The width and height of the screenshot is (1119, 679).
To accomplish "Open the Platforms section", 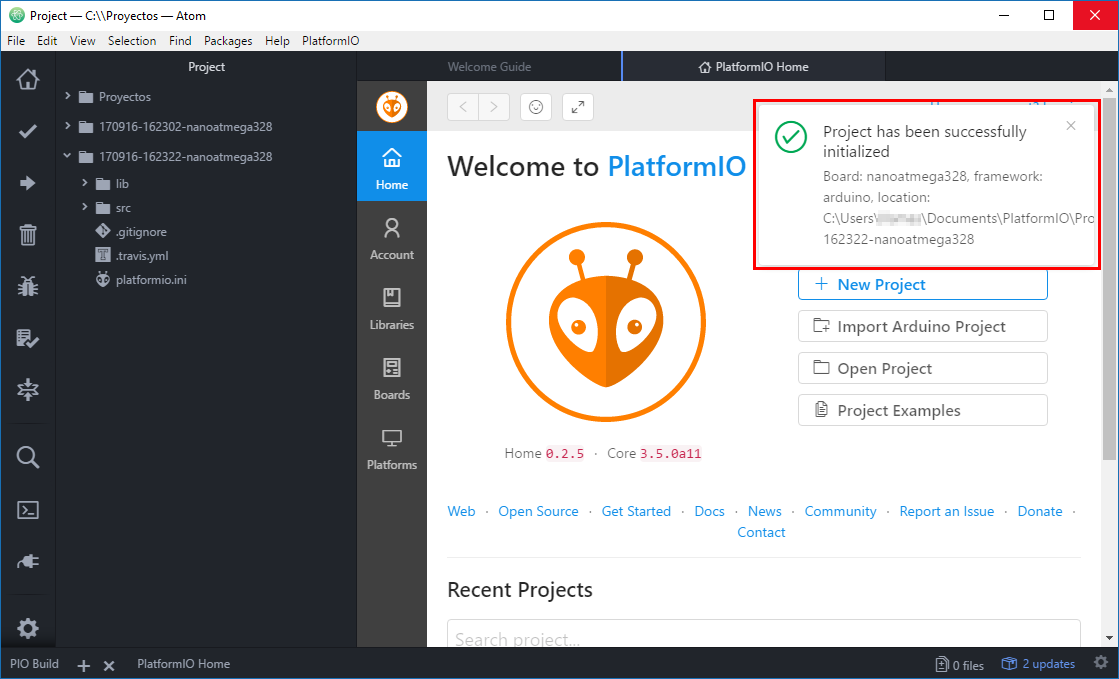I will point(392,448).
